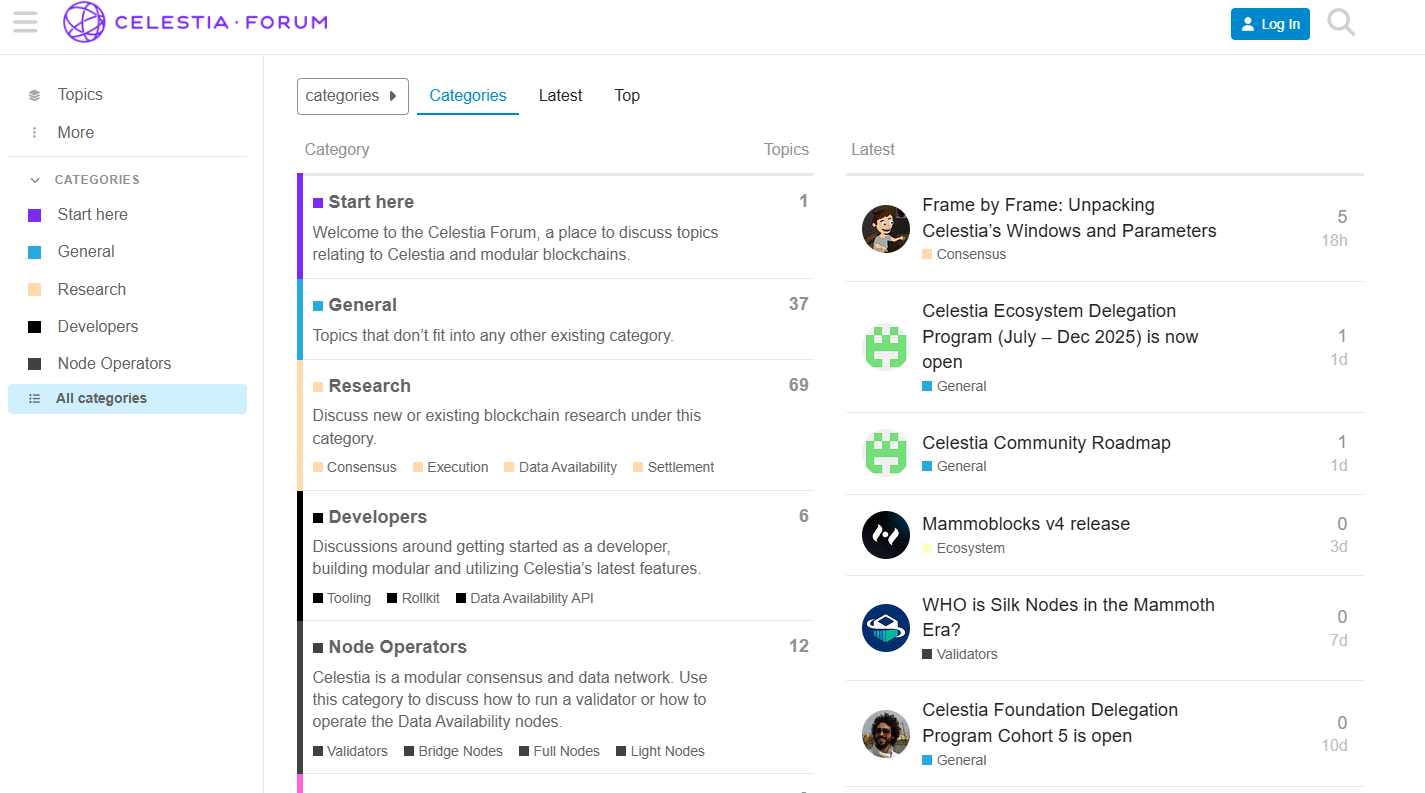Screen dimensions: 1425x793
Task: Open the Light Nodes subcategory
Action: click(661, 751)
